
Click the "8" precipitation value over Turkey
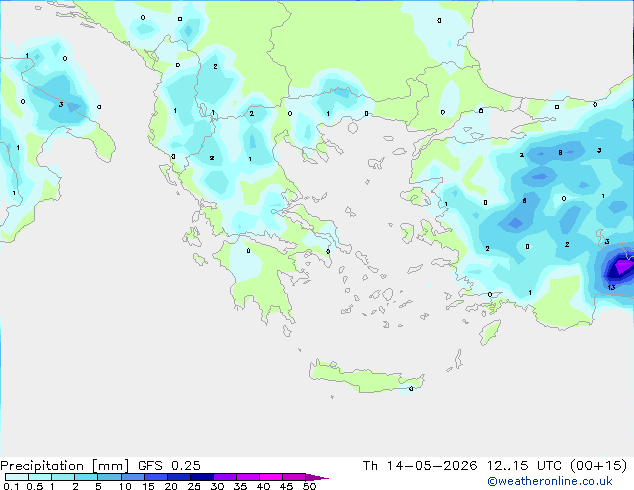point(560,152)
